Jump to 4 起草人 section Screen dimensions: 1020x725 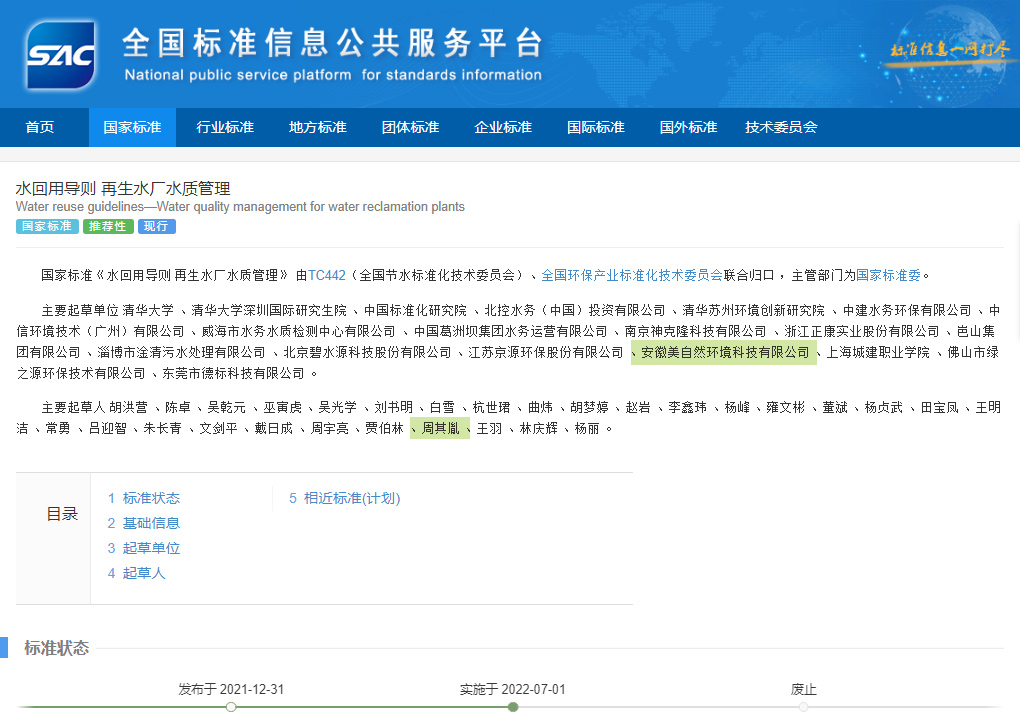[137, 573]
